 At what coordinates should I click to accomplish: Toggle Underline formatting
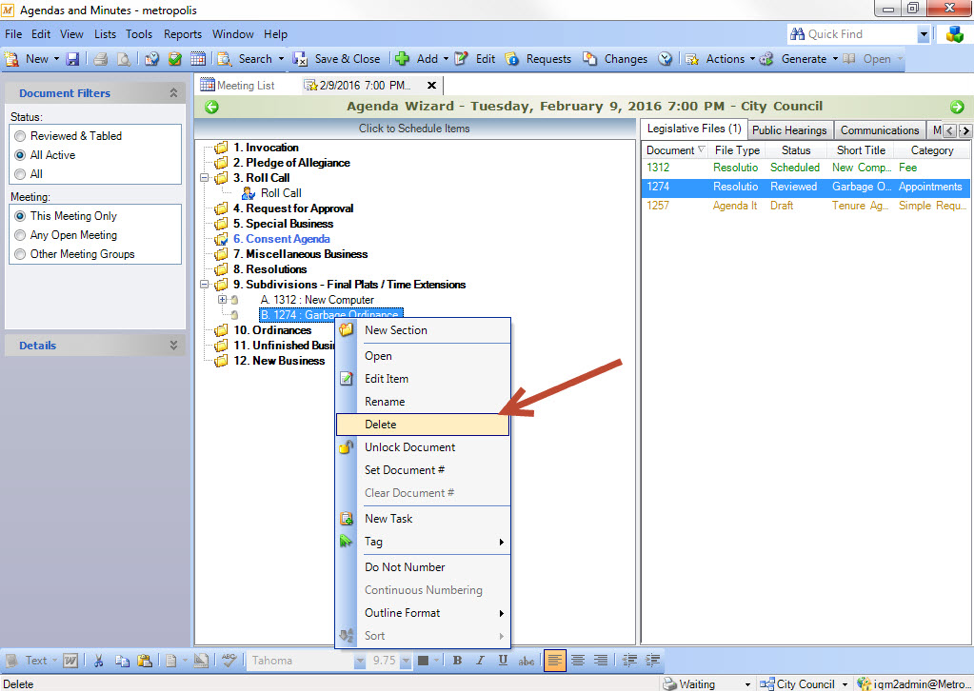(x=503, y=660)
